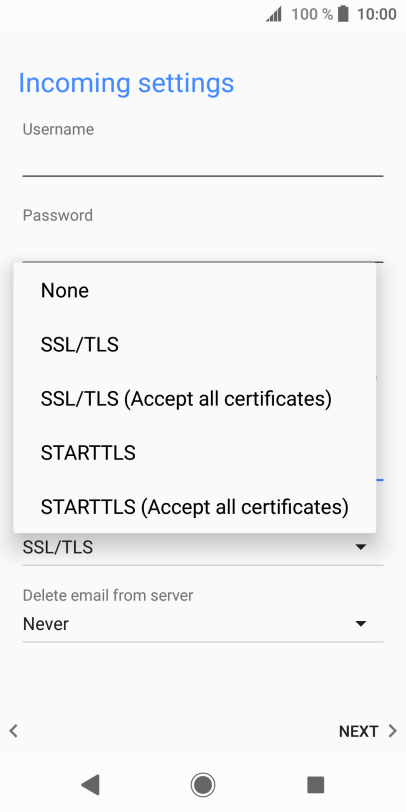Tap the battery icon in status bar
The width and height of the screenshot is (406, 812).
point(343,14)
